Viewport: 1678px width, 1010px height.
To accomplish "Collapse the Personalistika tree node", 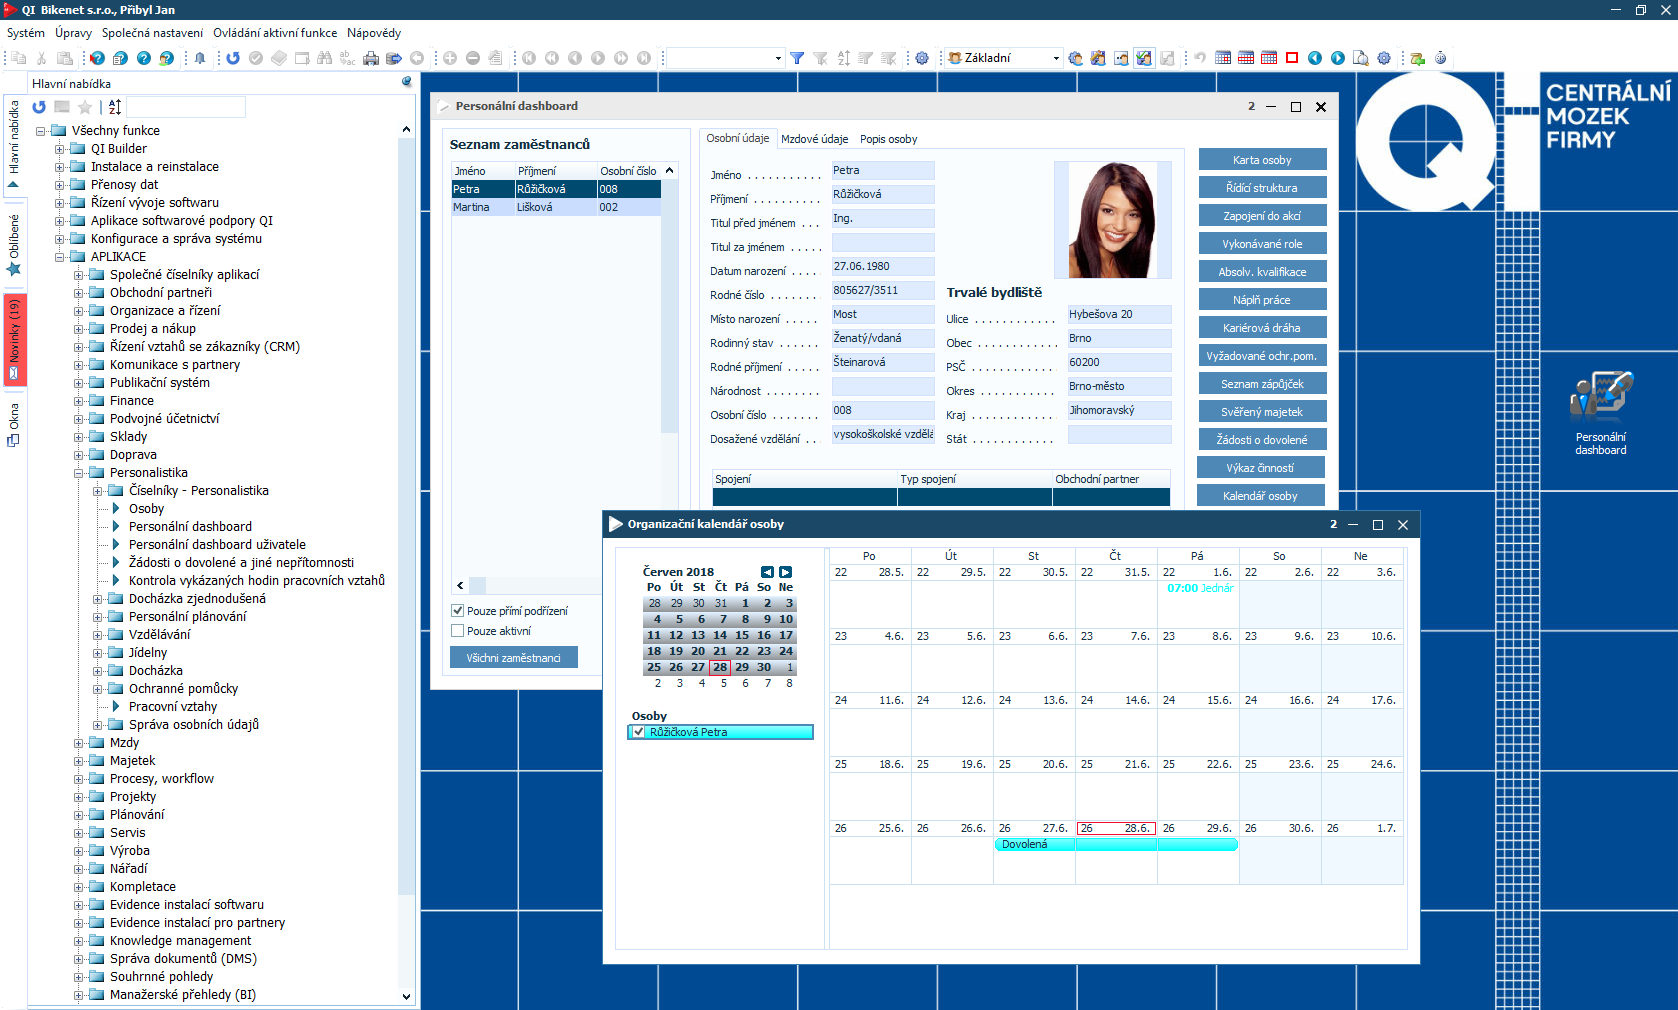I will pyautogui.click(x=79, y=473).
